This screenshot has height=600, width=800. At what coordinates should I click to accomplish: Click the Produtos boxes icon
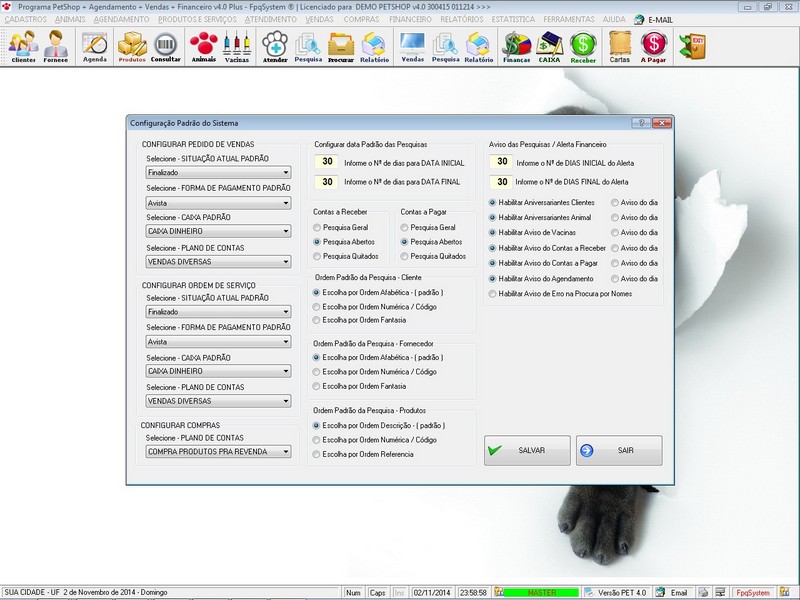point(132,46)
